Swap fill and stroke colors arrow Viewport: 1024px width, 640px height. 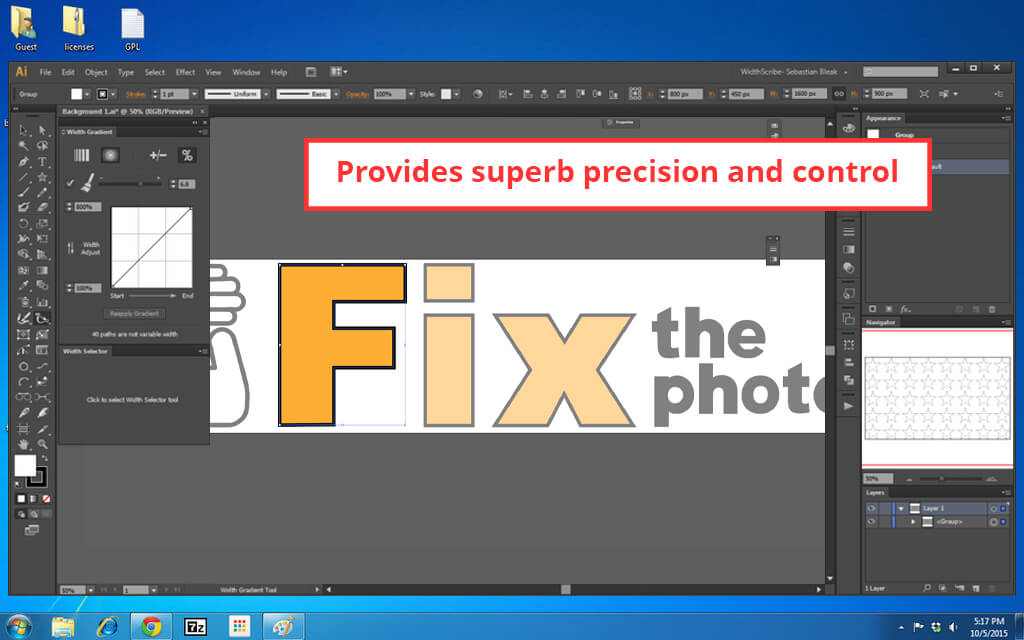tap(44, 459)
